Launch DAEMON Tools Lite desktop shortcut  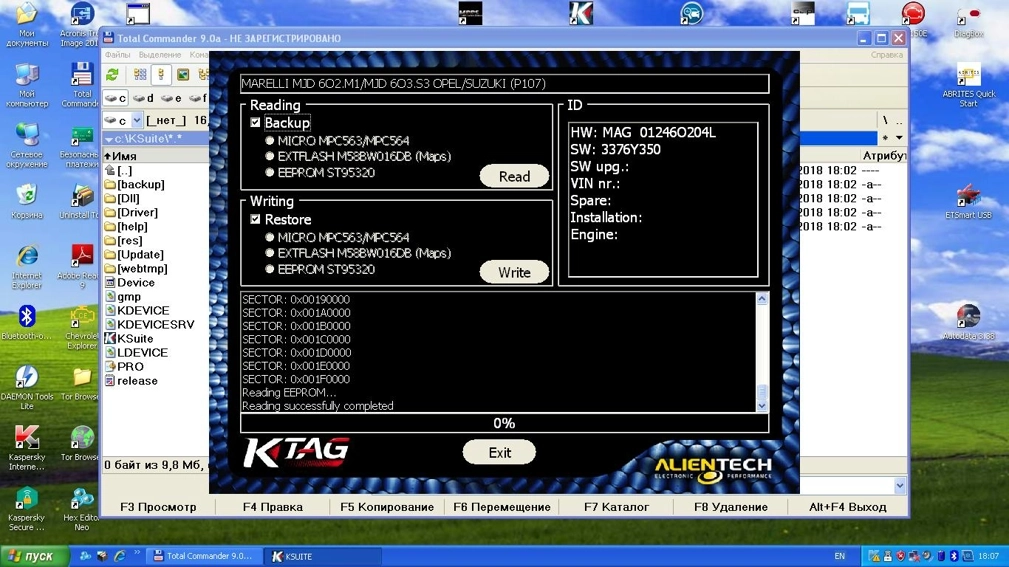[26, 388]
